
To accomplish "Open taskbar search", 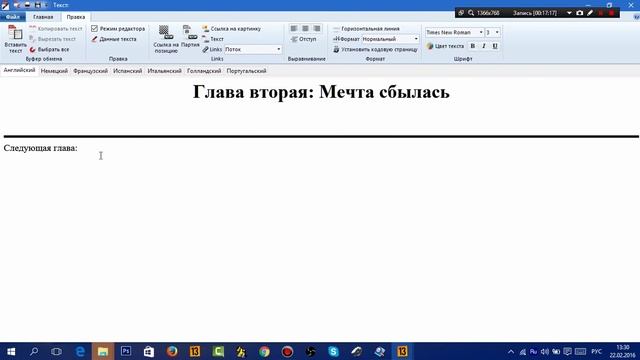I will click(34, 351).
